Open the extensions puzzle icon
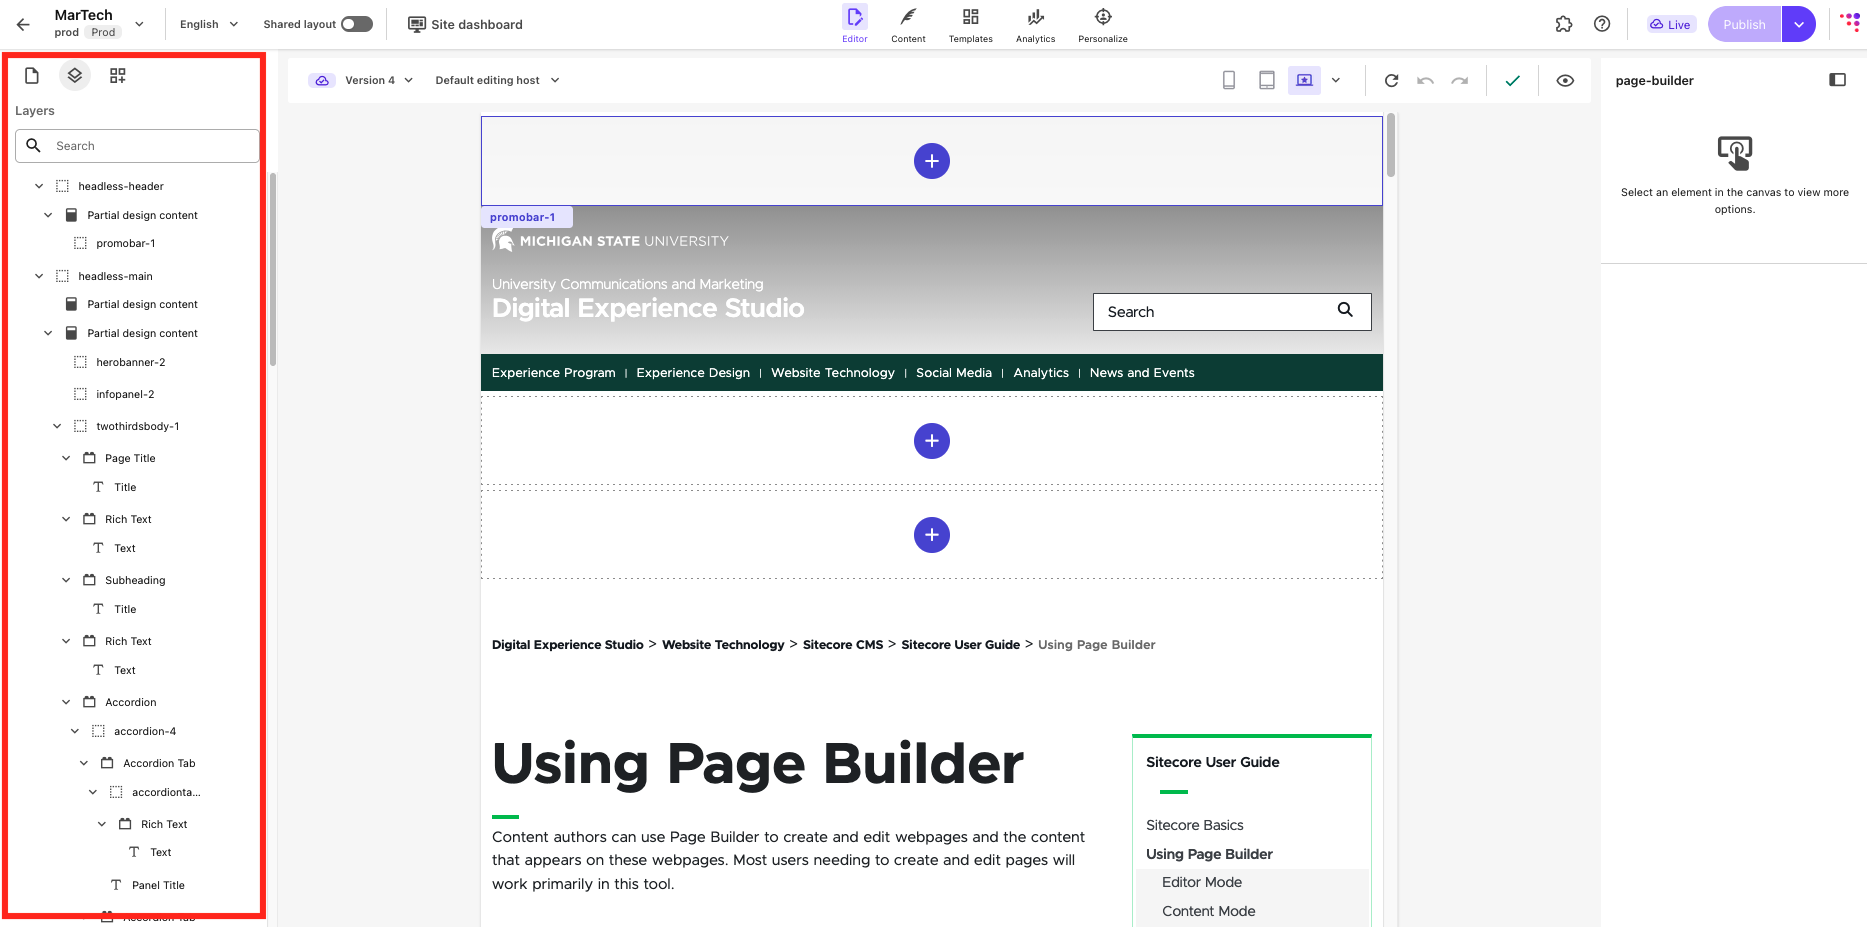Image resolution: width=1867 pixels, height=927 pixels. (1564, 25)
